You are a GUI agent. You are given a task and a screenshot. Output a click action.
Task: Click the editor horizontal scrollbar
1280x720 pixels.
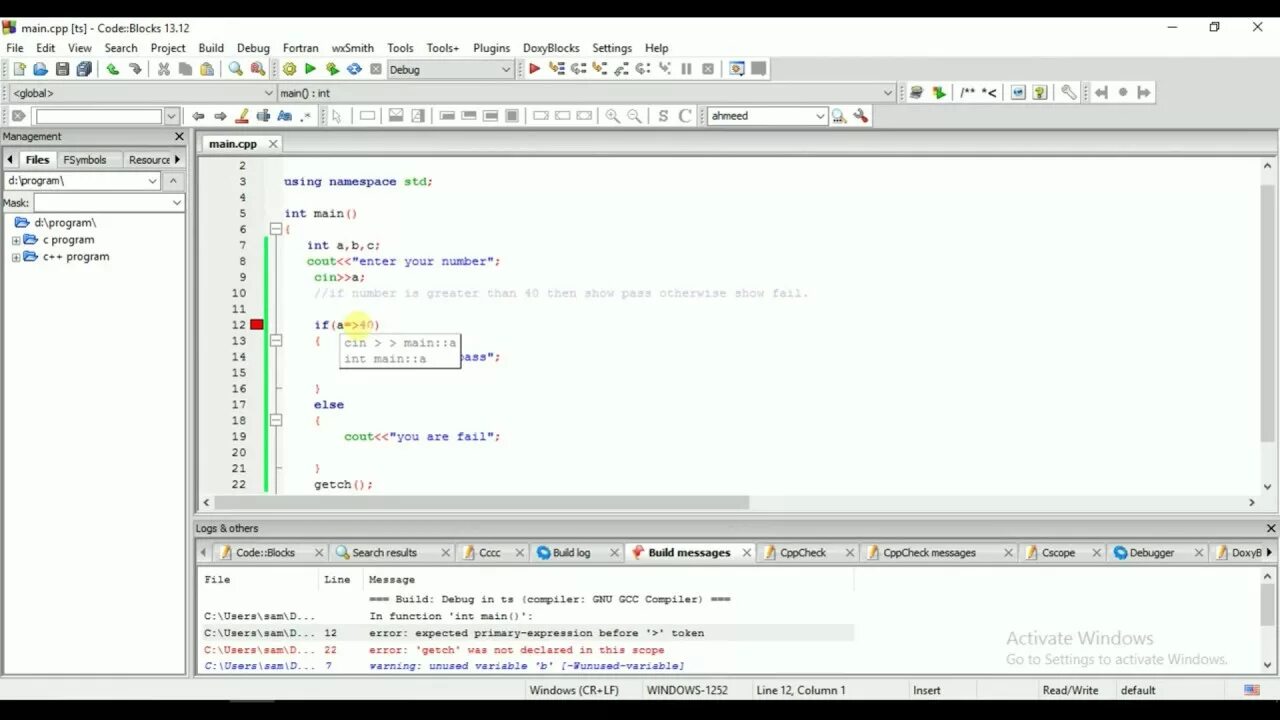click(481, 503)
